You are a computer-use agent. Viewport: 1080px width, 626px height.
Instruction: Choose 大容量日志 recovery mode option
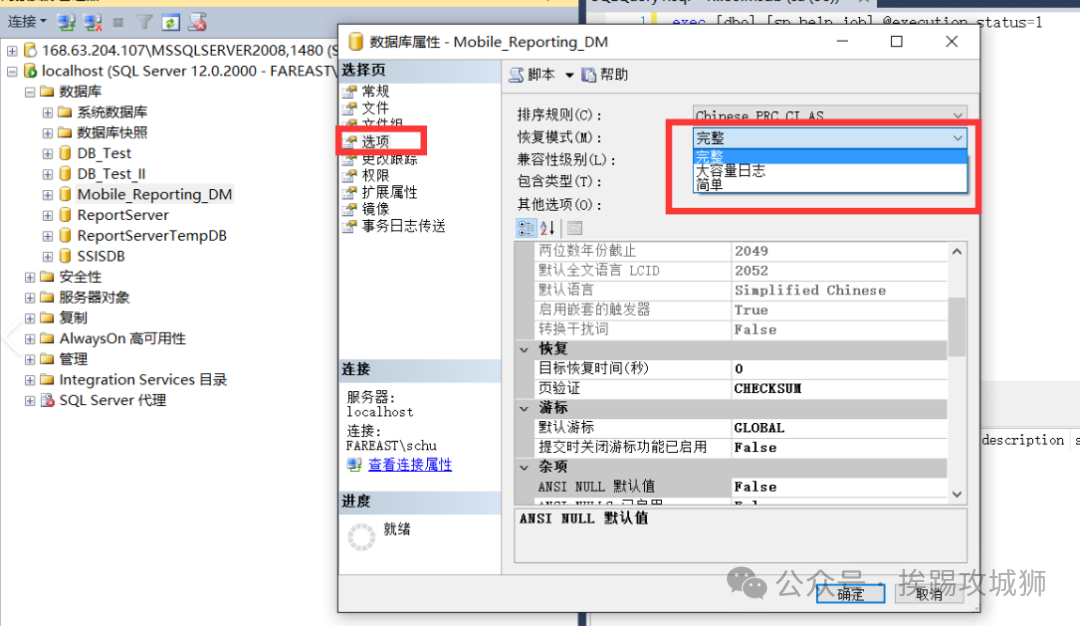(x=730, y=171)
